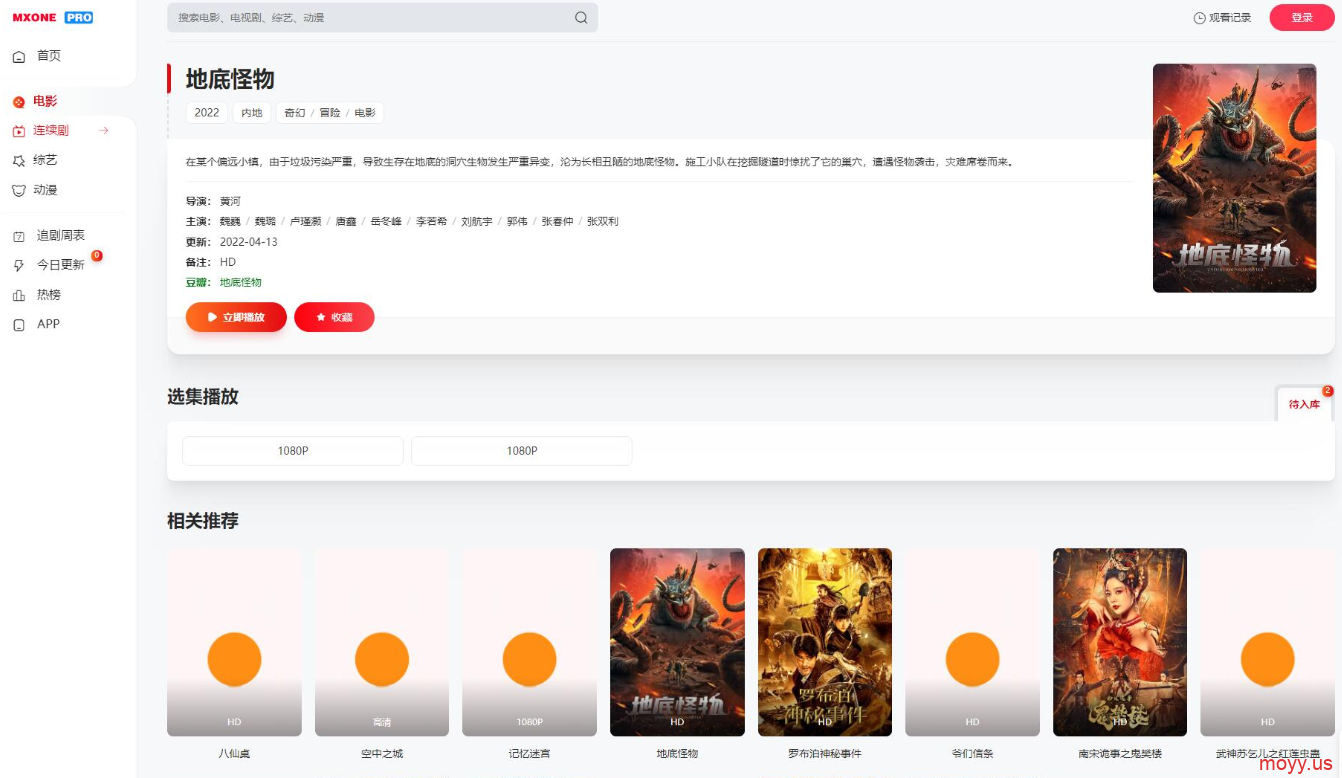Click the phone icon beside APP

(x=19, y=325)
